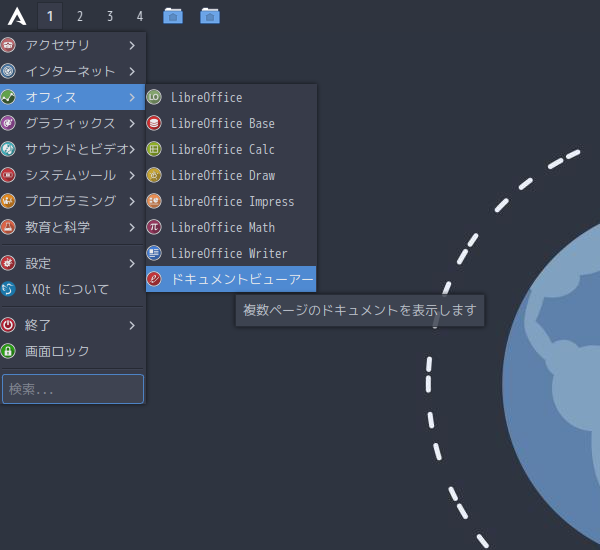Screen dimensions: 600x550
Task: Click the 教育と科学 category icon
Action: (x=8, y=227)
